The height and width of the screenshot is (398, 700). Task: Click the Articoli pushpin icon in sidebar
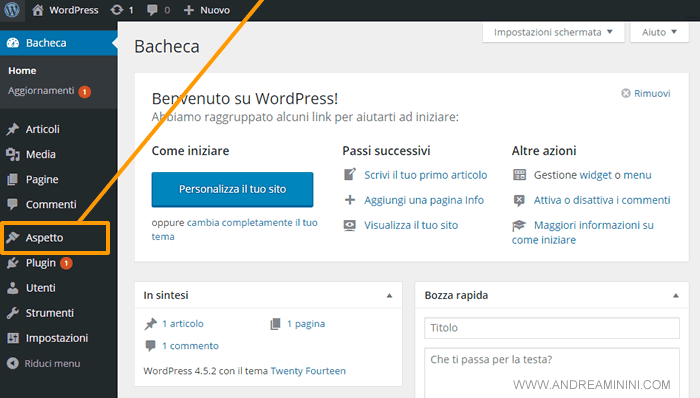pyautogui.click(x=12, y=129)
